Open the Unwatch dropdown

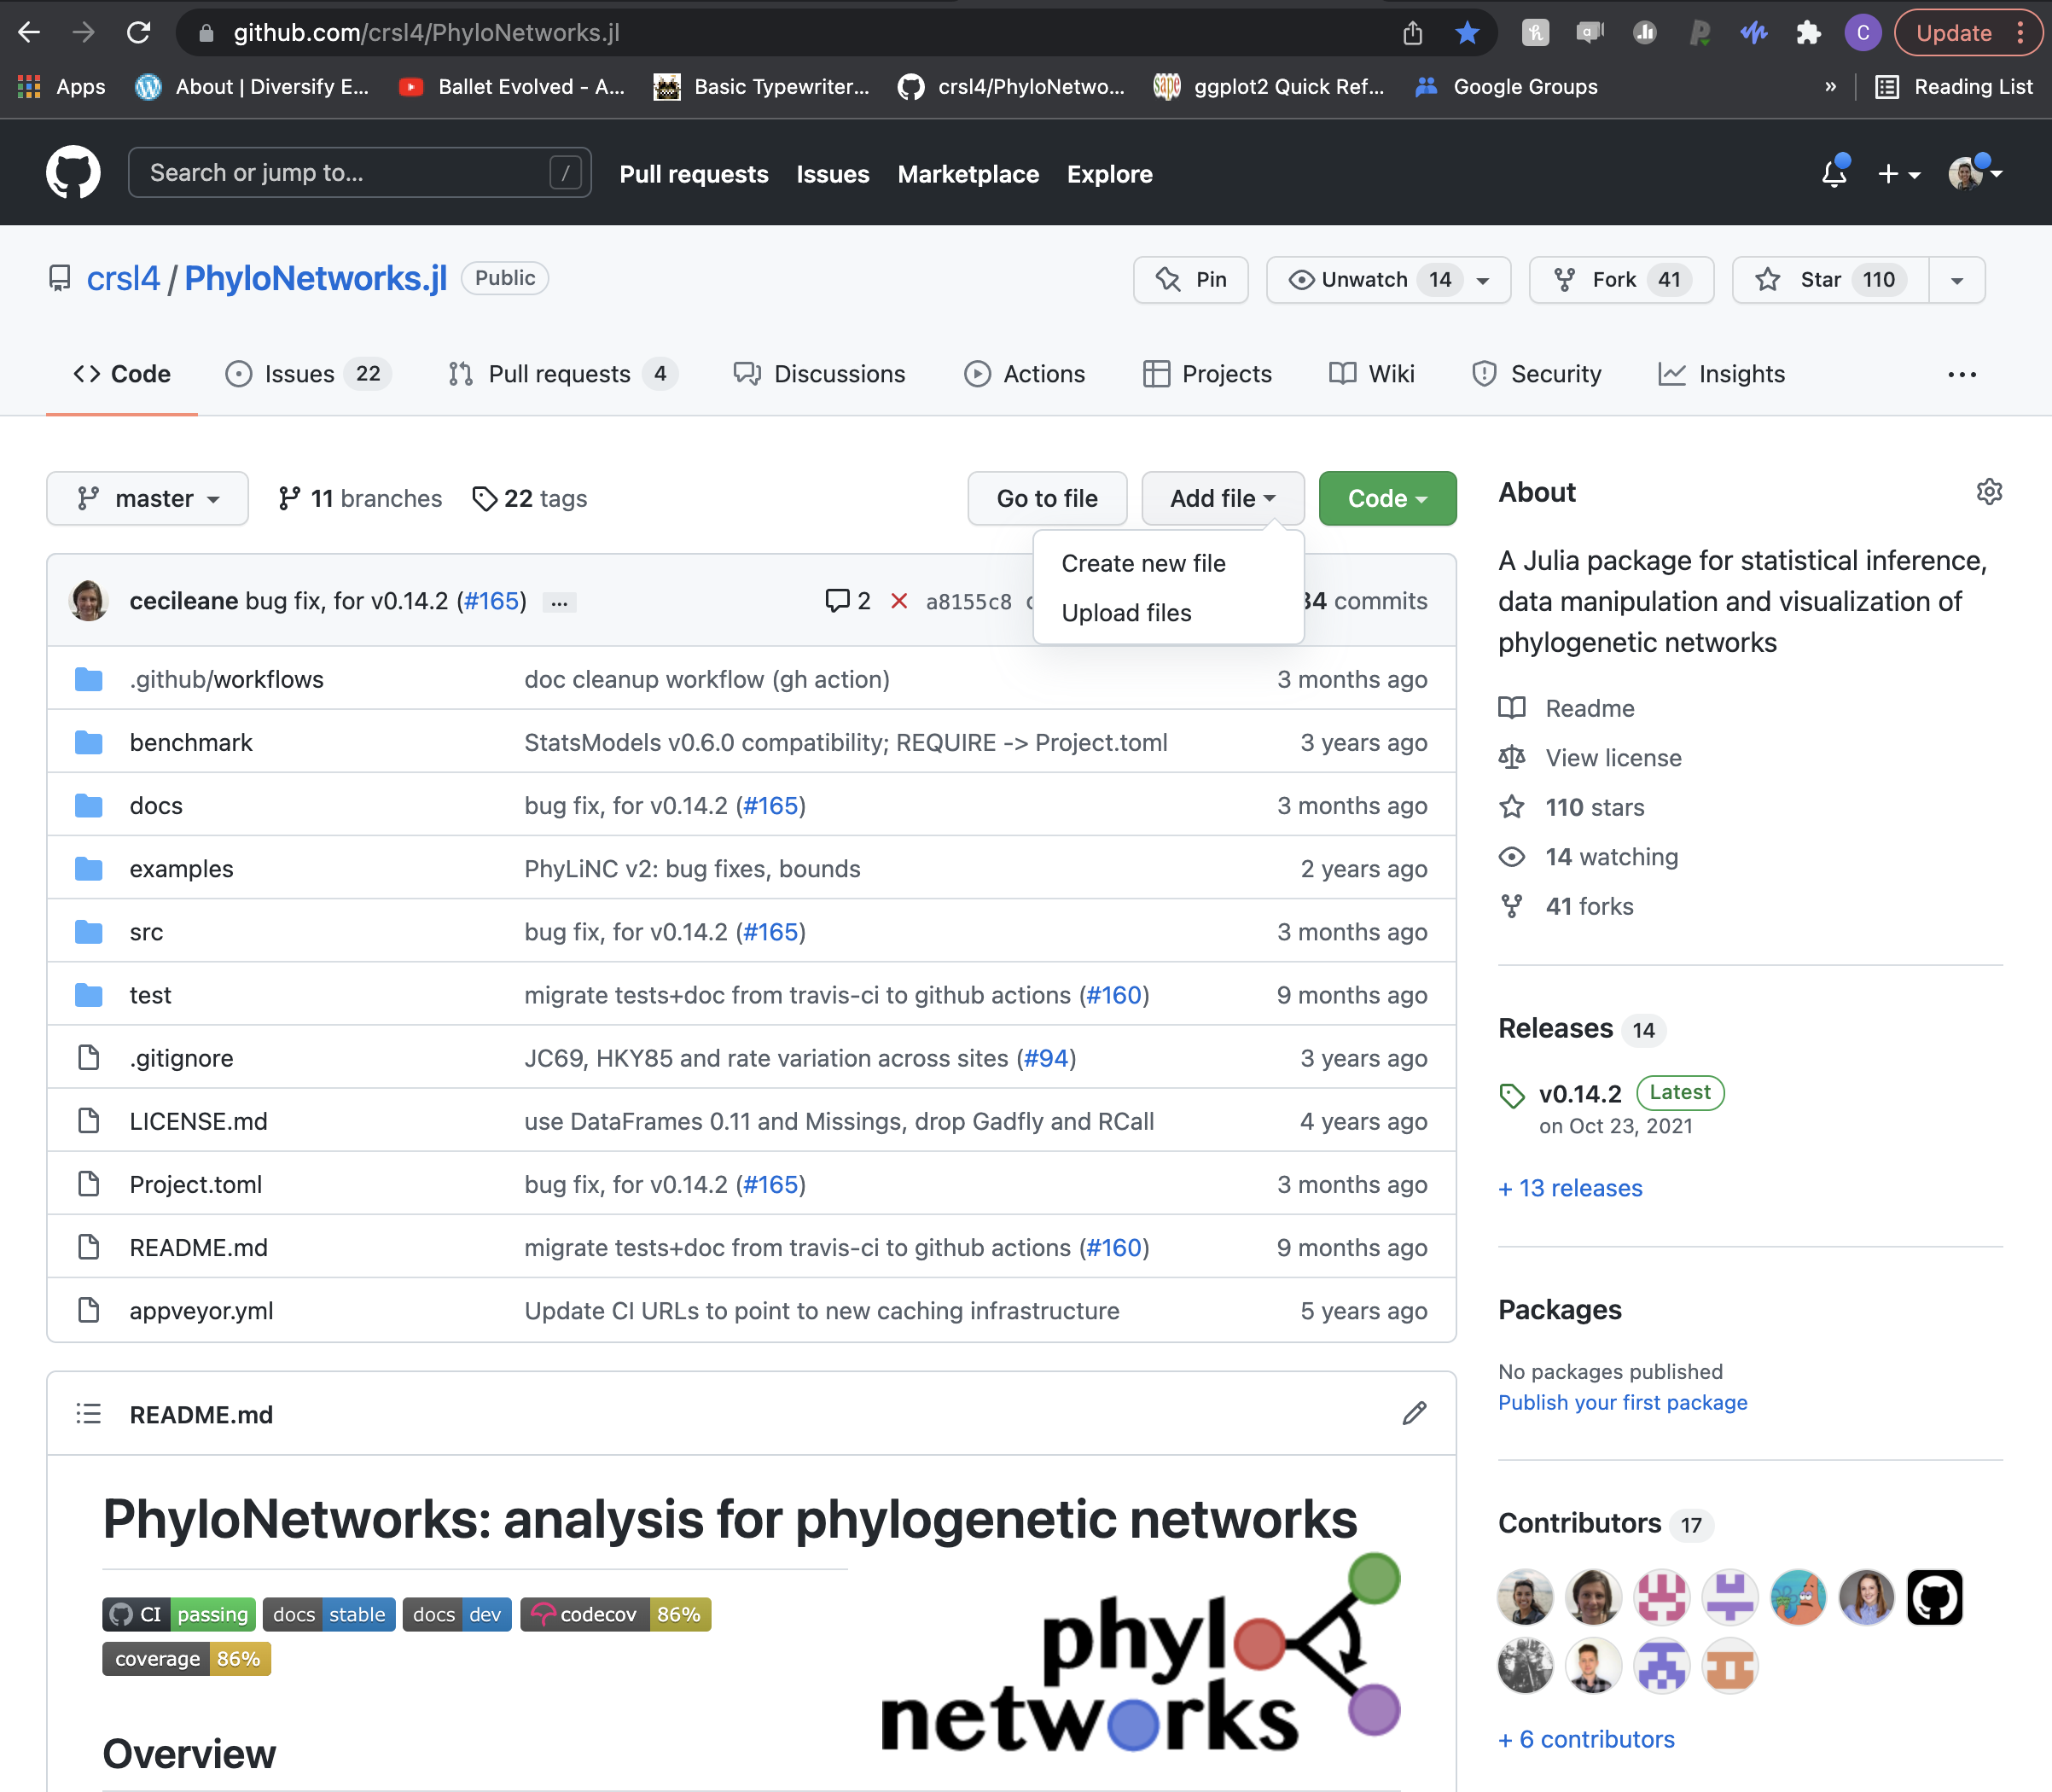click(1388, 280)
